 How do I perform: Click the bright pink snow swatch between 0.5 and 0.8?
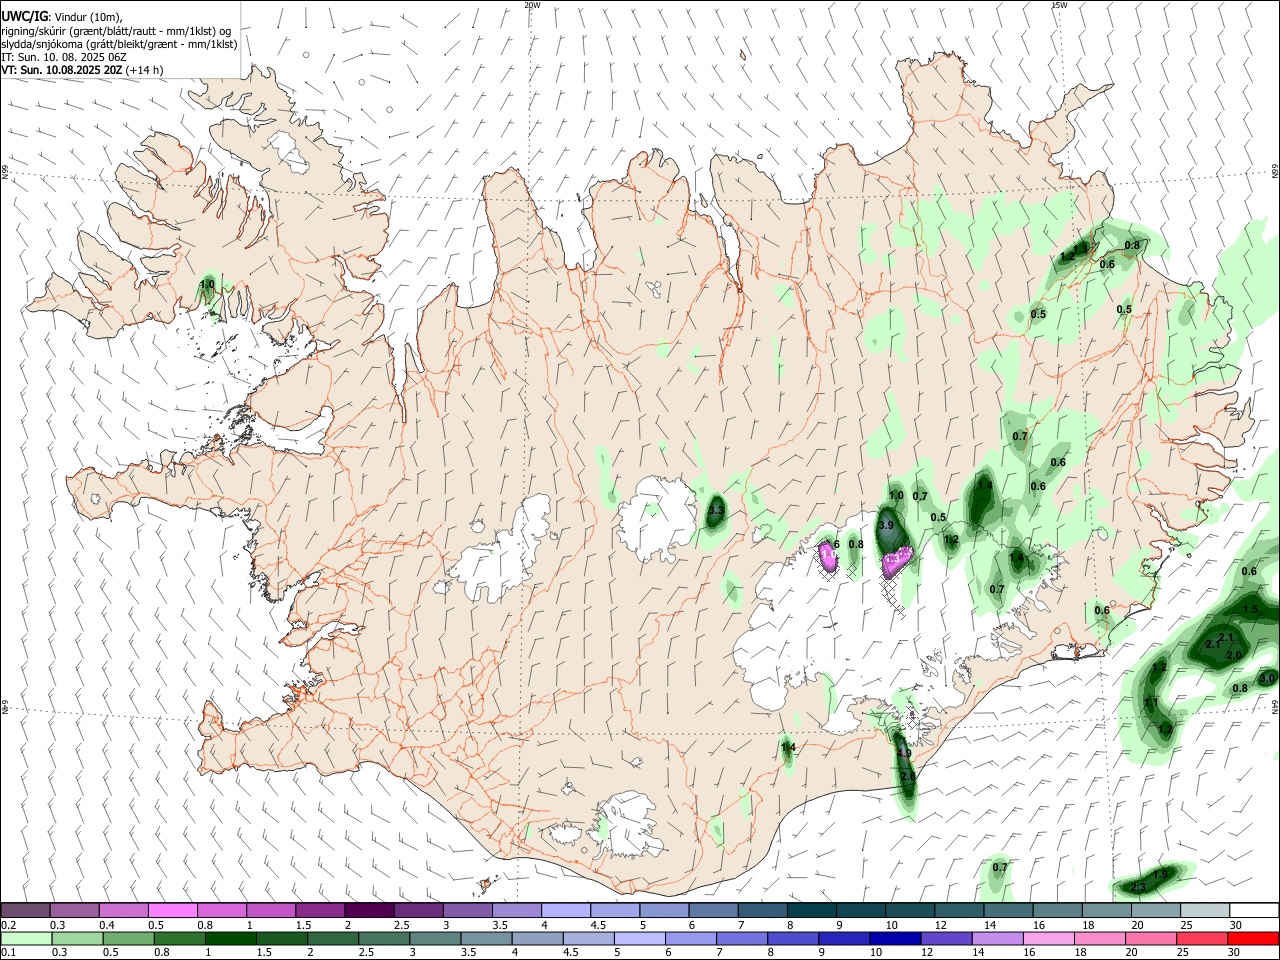pos(172,910)
